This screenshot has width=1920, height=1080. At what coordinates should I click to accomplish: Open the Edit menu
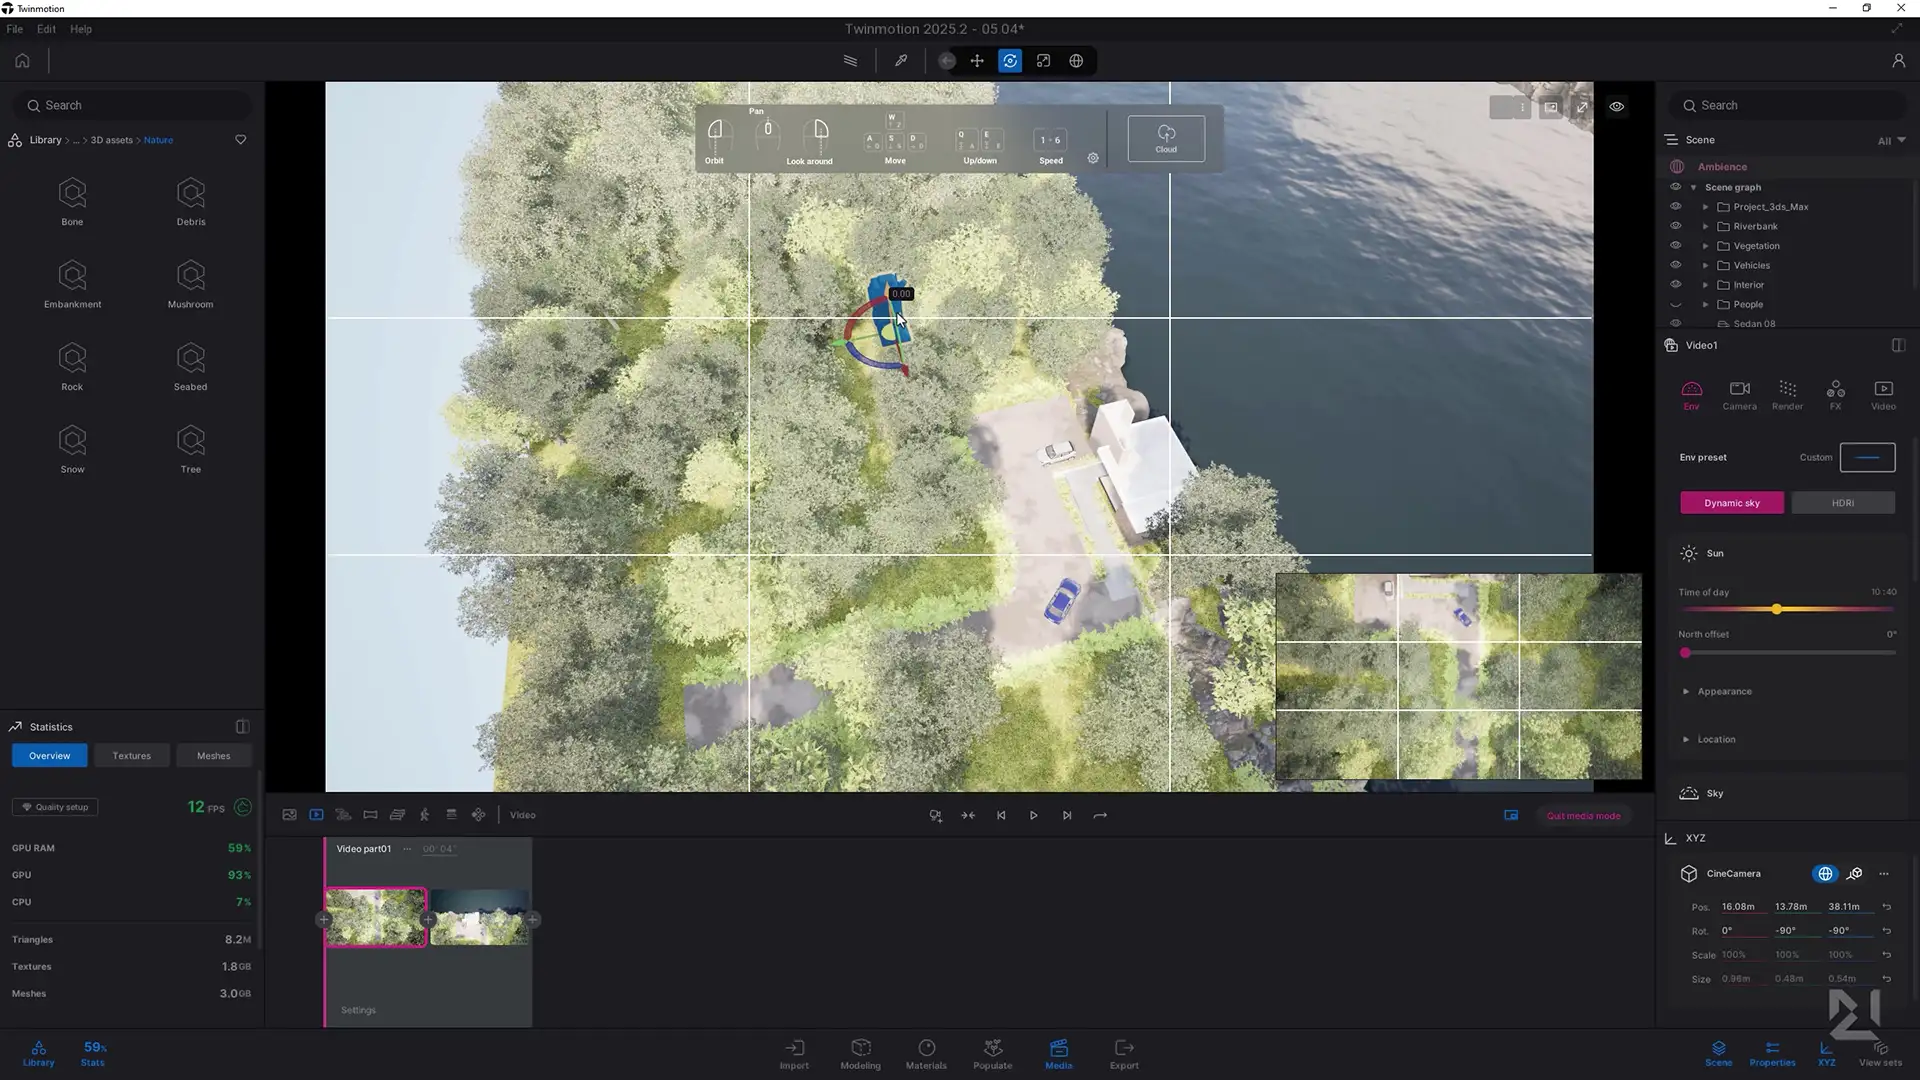(x=46, y=29)
